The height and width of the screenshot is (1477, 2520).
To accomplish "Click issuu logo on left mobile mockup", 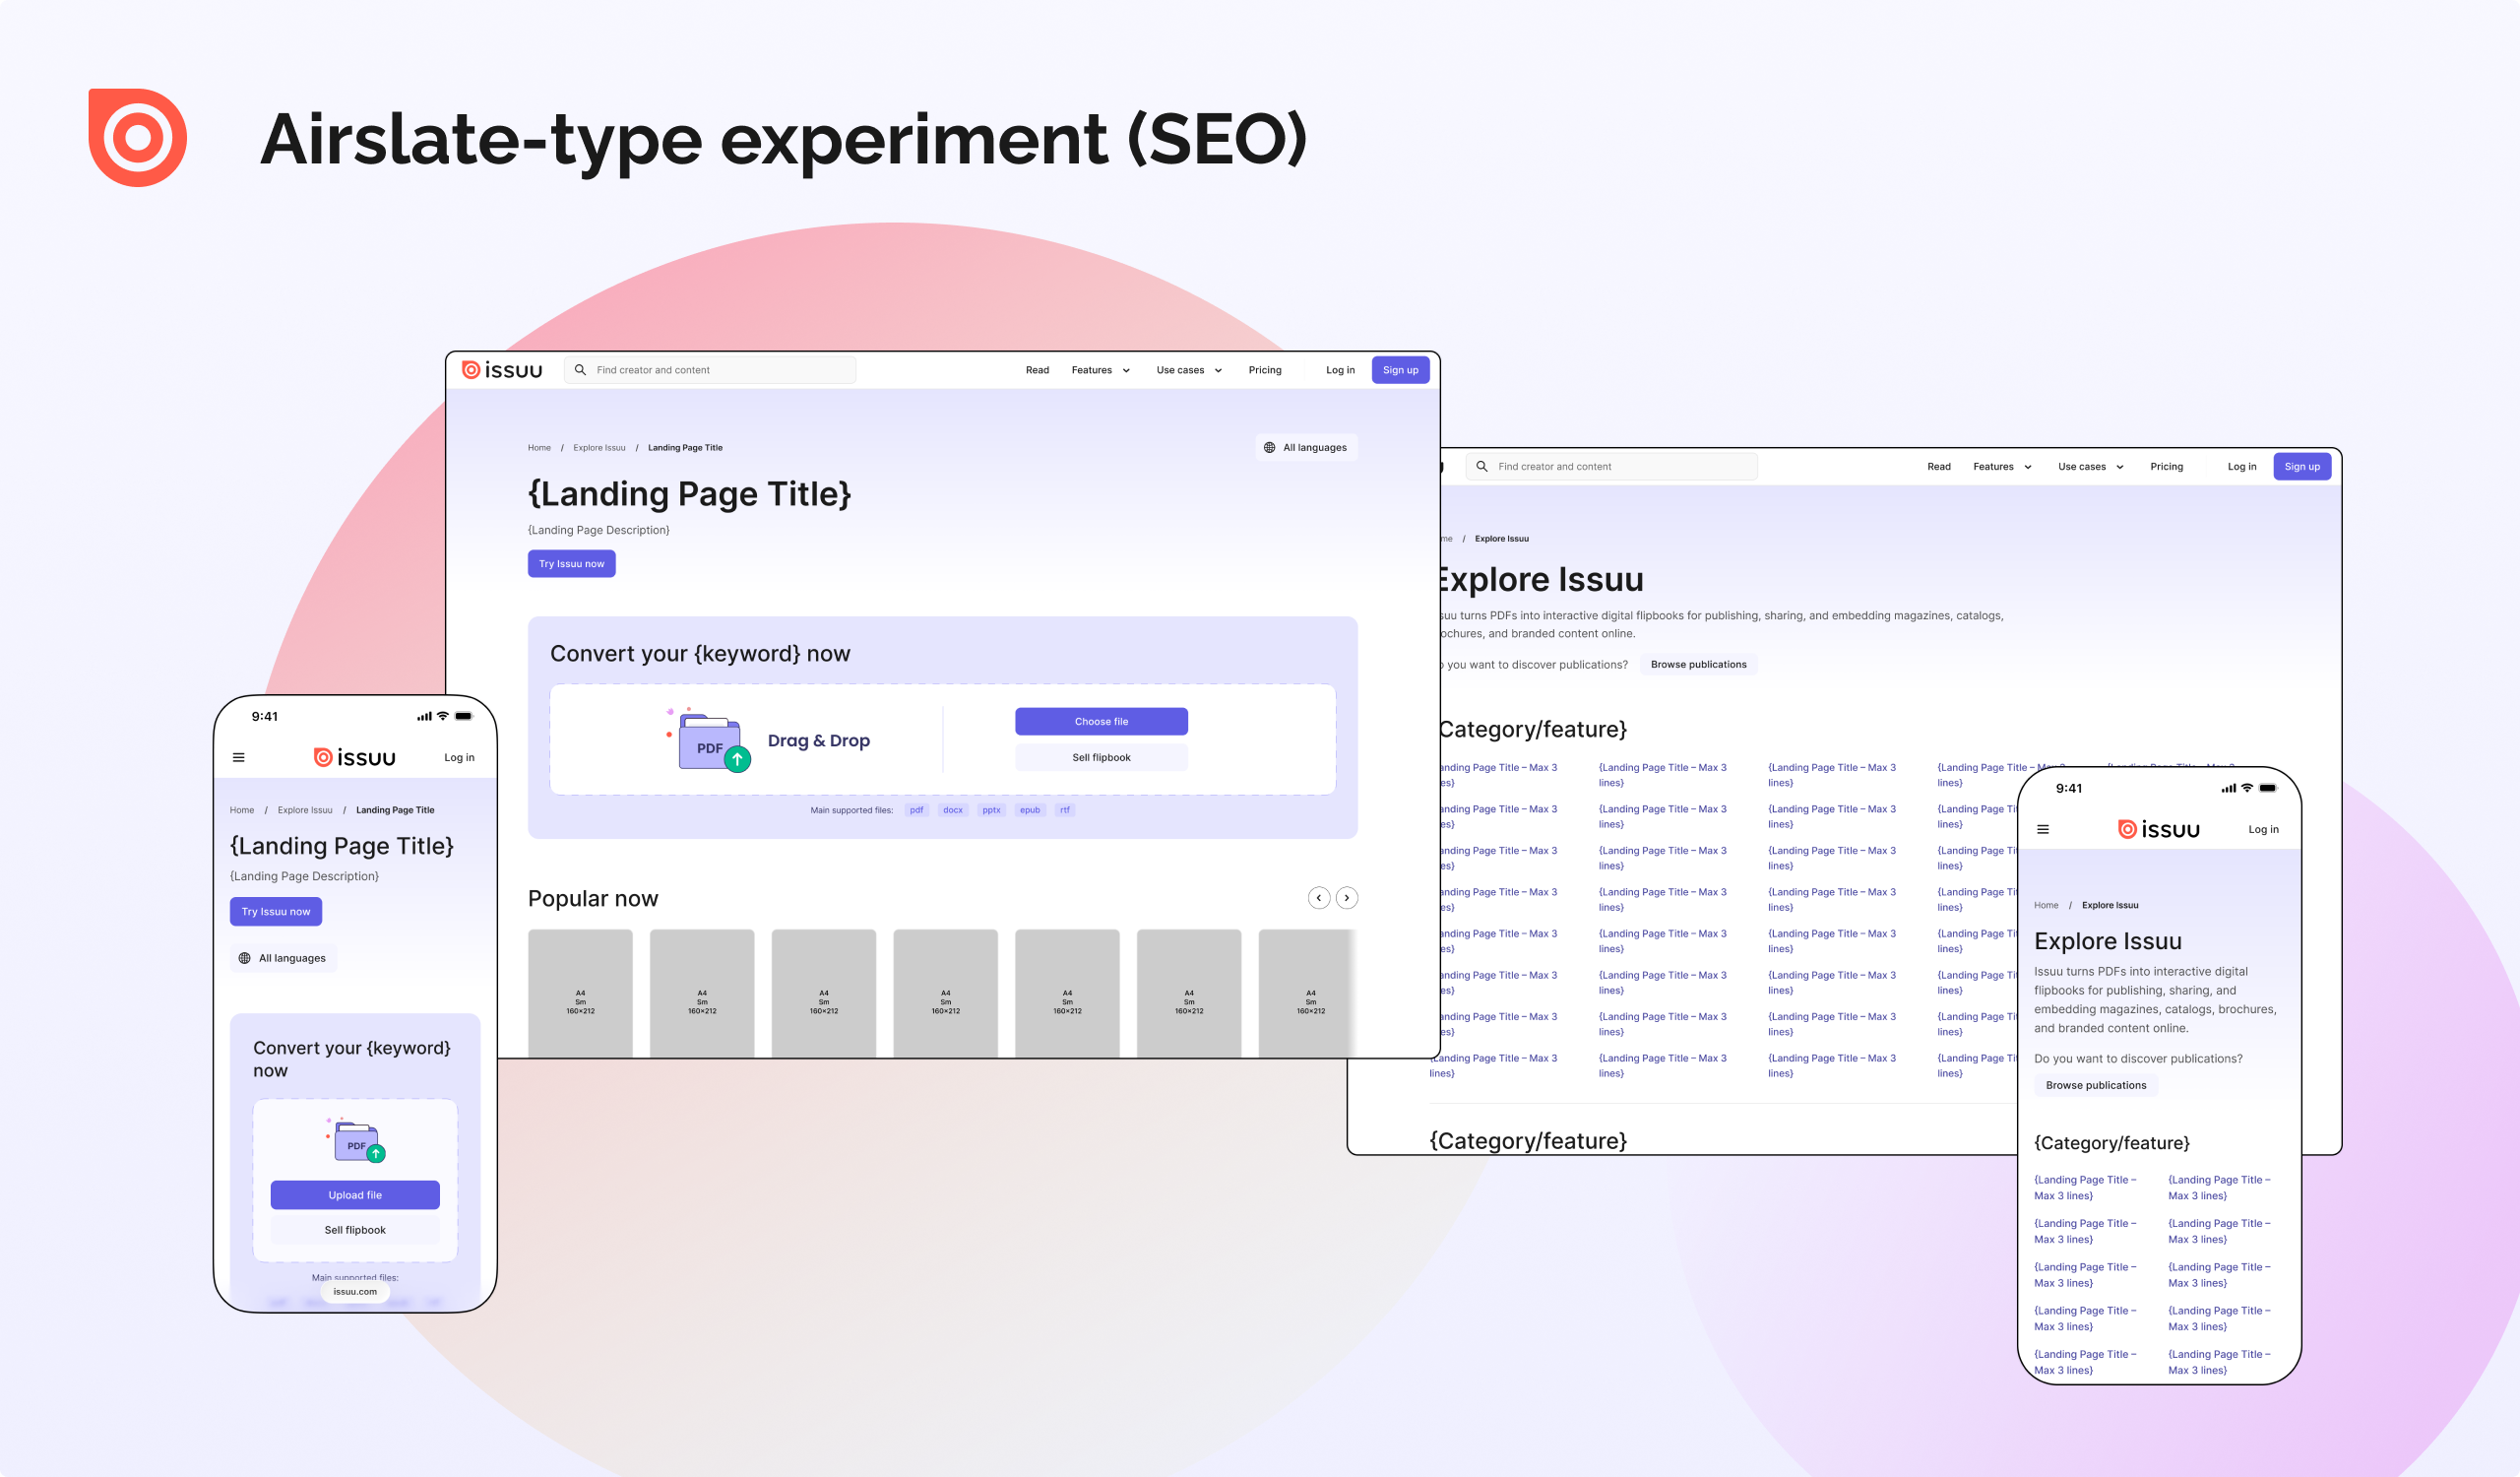I will 355,758.
